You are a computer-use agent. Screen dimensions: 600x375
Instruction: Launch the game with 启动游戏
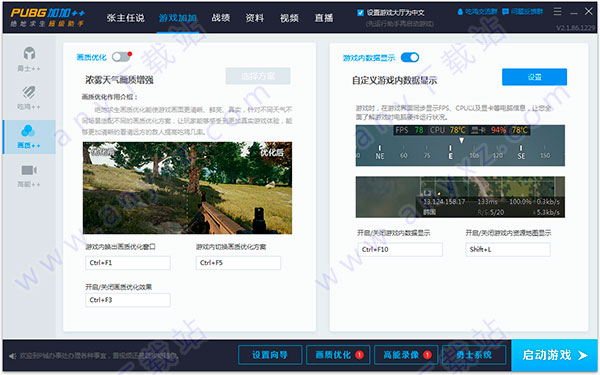(554, 355)
